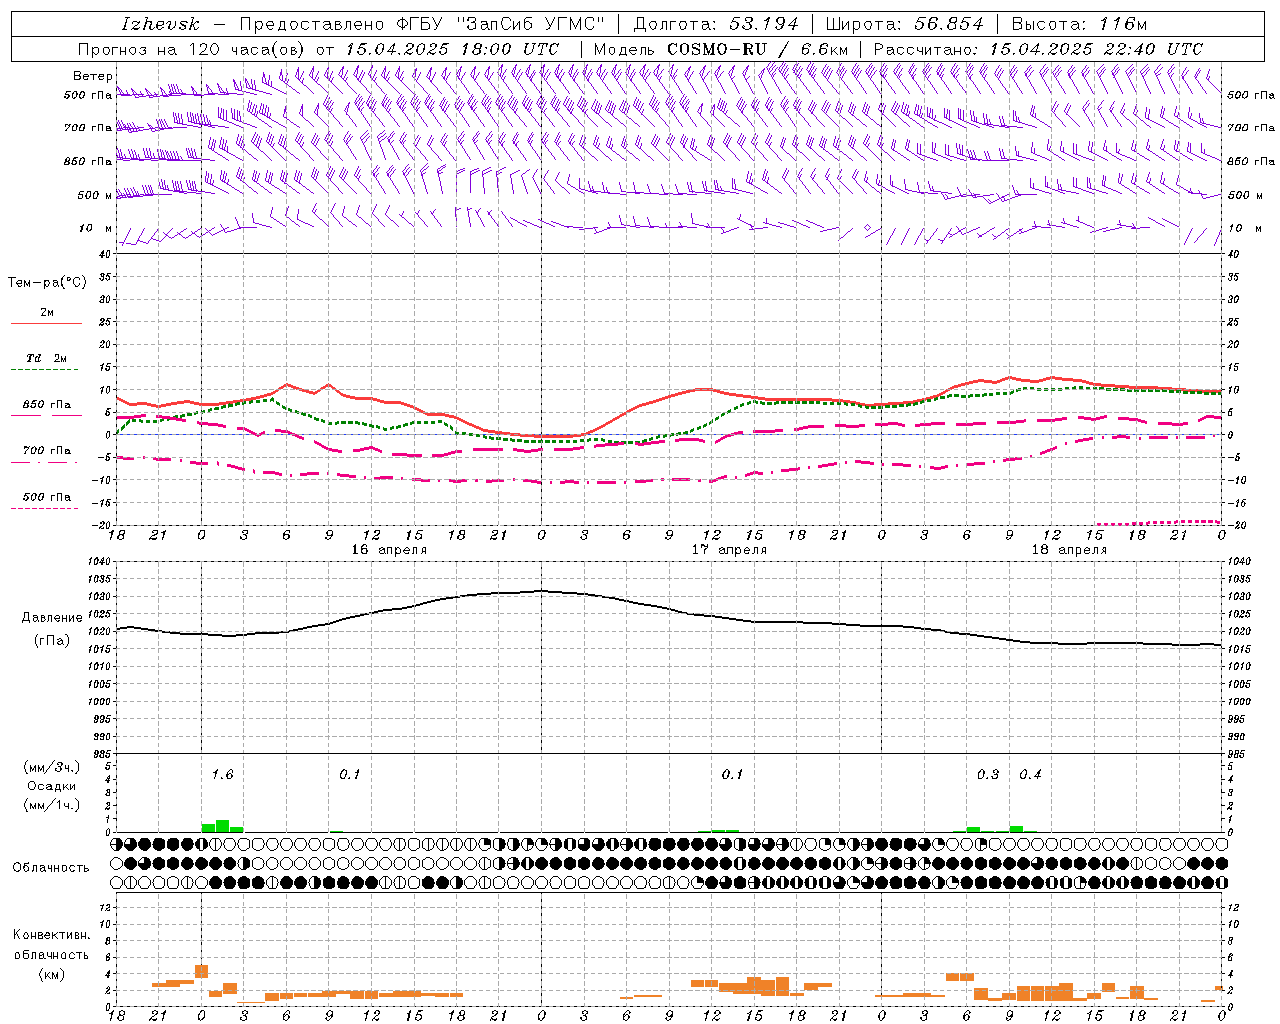Select precipitation value '0.4'
The image size is (1280, 1024).
[x=1030, y=774]
